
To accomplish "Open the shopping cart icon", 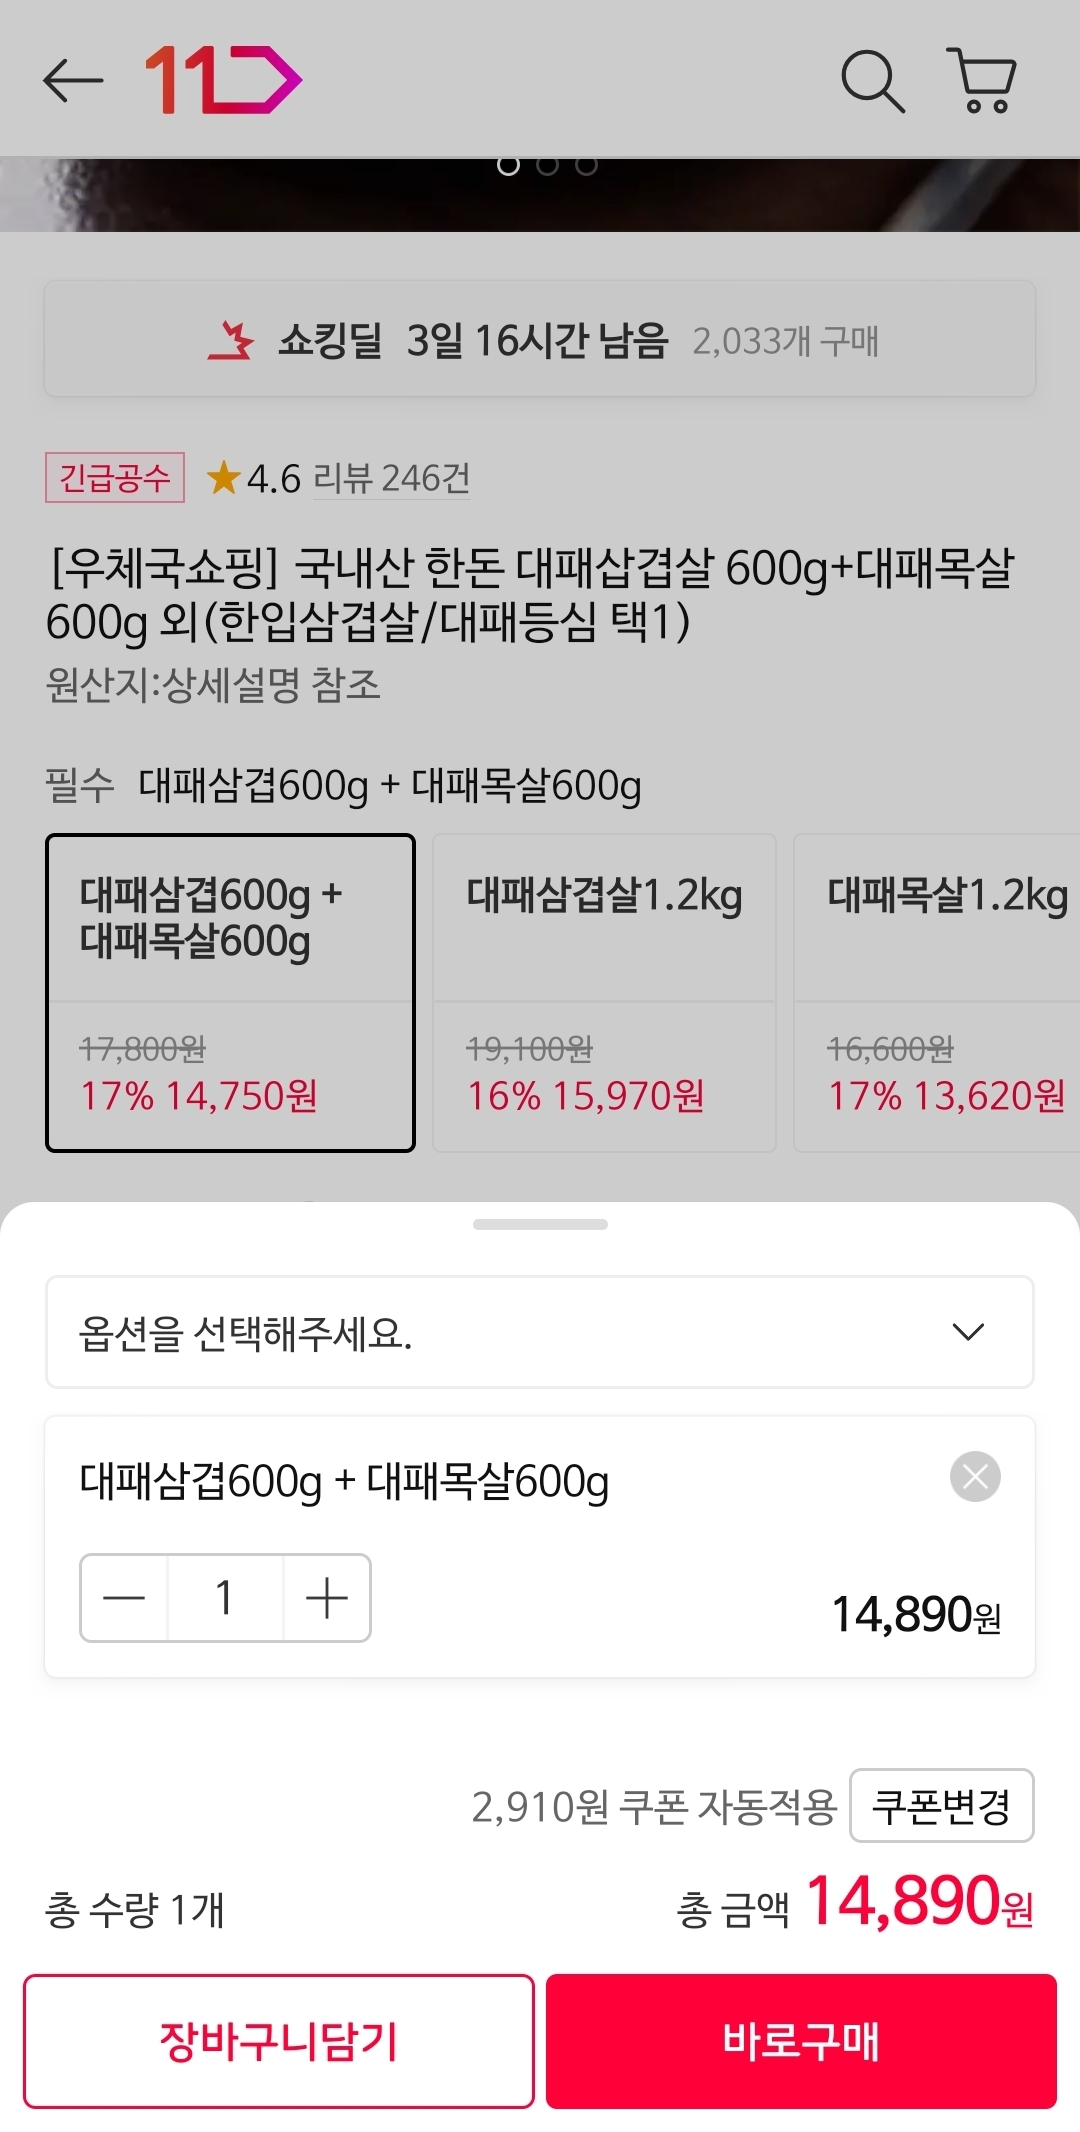I will pos(982,80).
